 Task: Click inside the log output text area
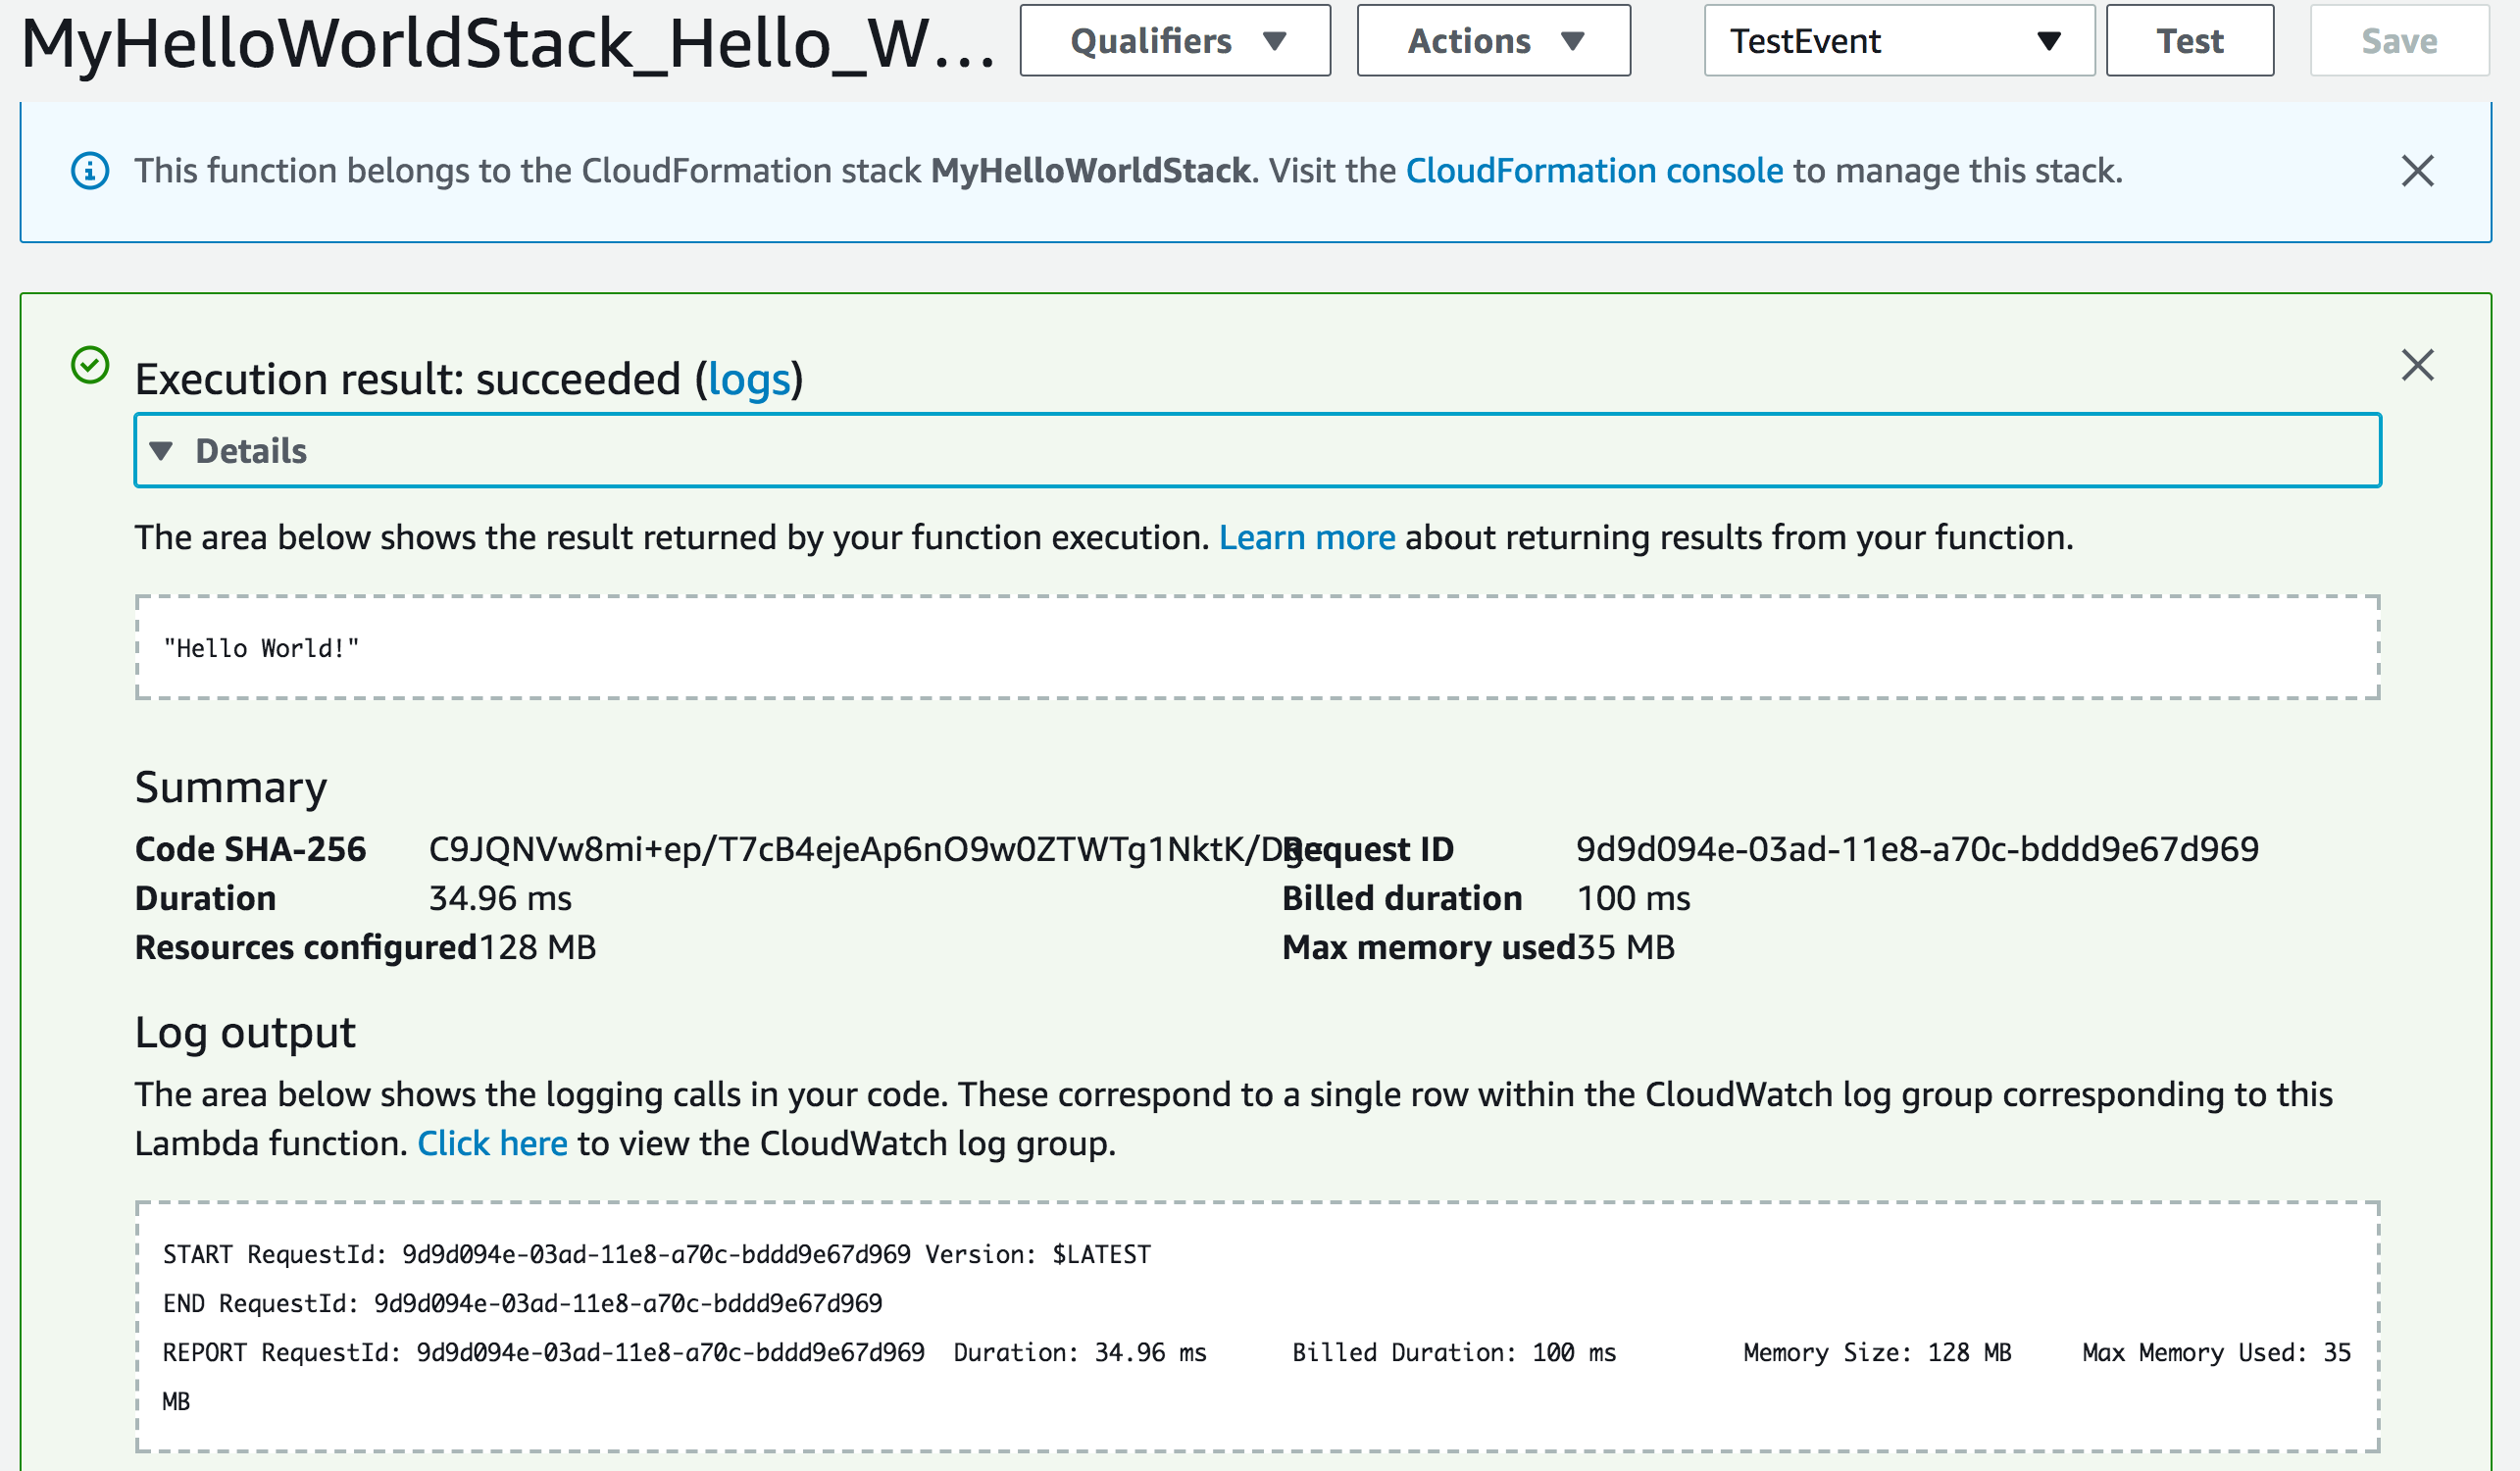coord(1257,1326)
